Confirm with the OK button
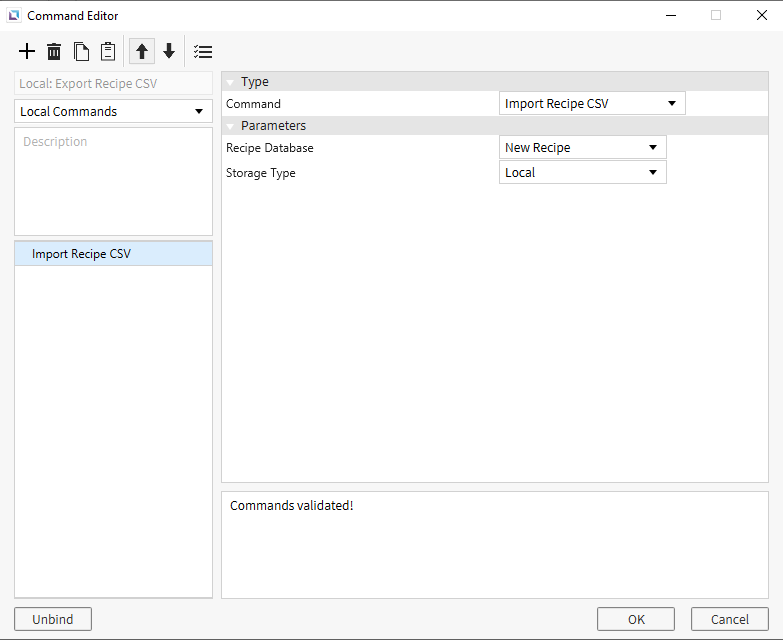783x640 pixels. pyautogui.click(x=636, y=619)
